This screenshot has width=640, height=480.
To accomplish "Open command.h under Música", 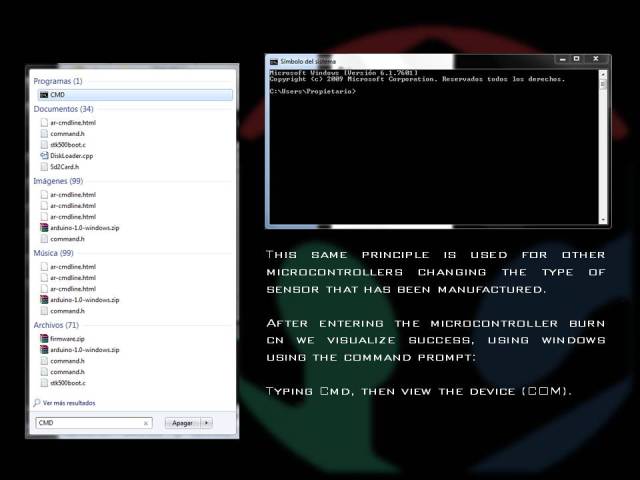I will click(x=62, y=311).
